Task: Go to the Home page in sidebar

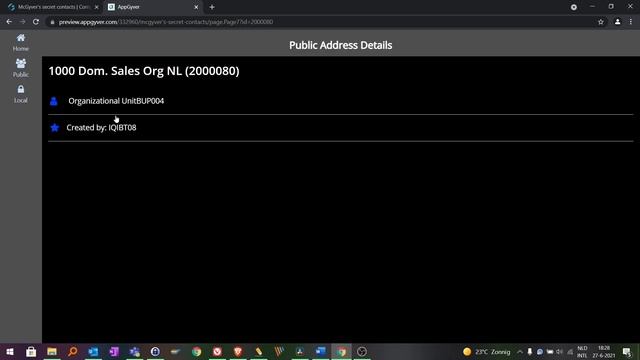Action: [x=20, y=42]
